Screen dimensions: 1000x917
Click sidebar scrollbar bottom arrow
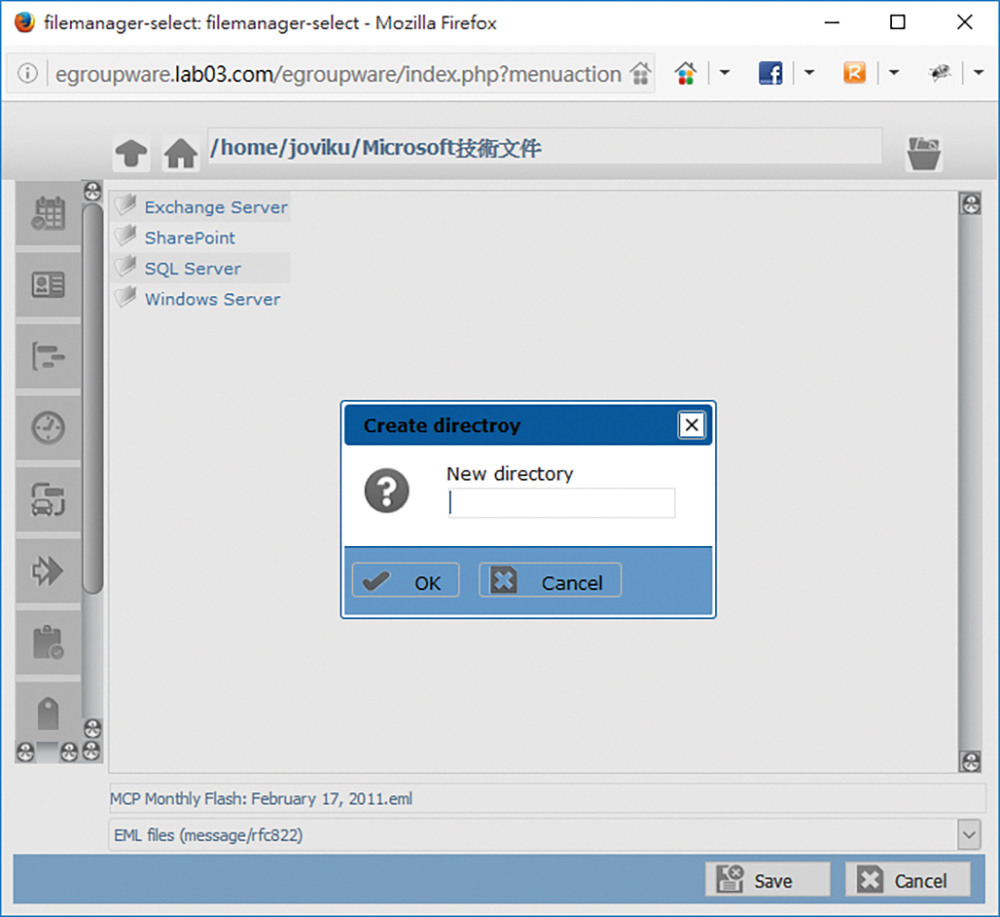pos(92,728)
